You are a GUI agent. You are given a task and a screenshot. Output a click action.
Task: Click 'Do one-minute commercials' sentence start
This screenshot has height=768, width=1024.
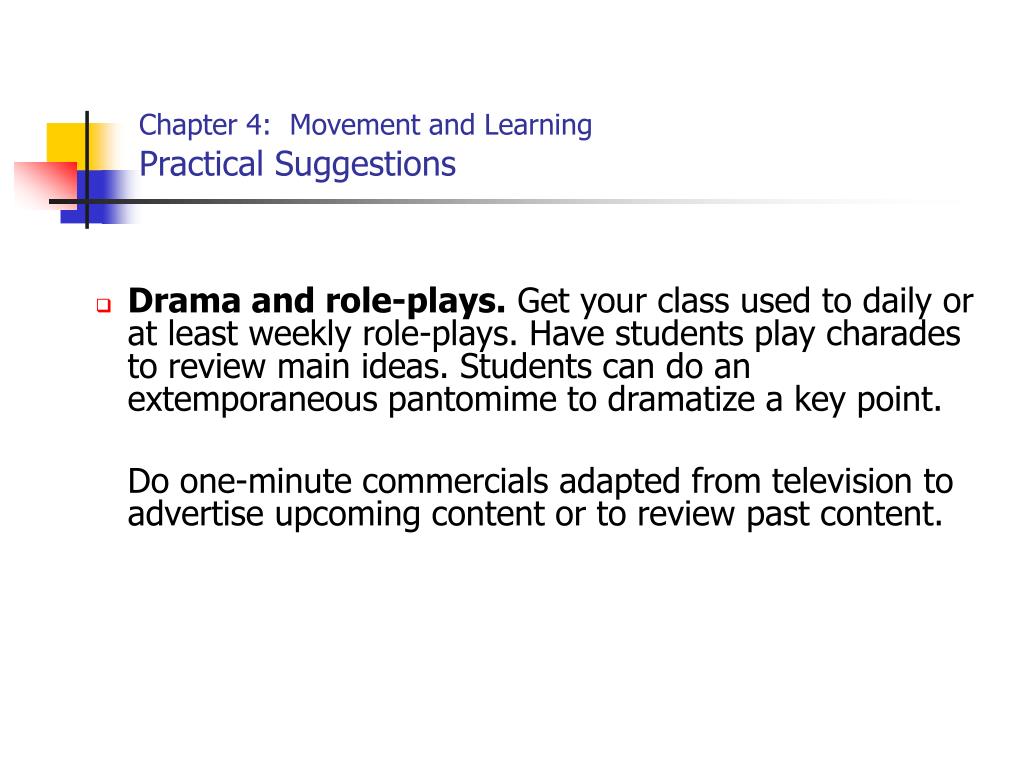point(338,481)
